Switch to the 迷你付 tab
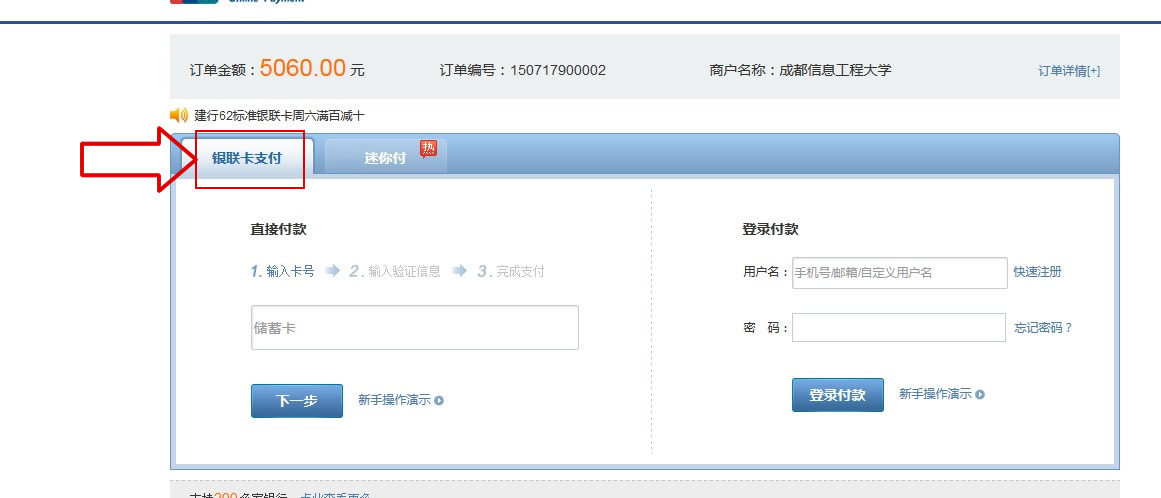1161x498 pixels. coord(385,158)
